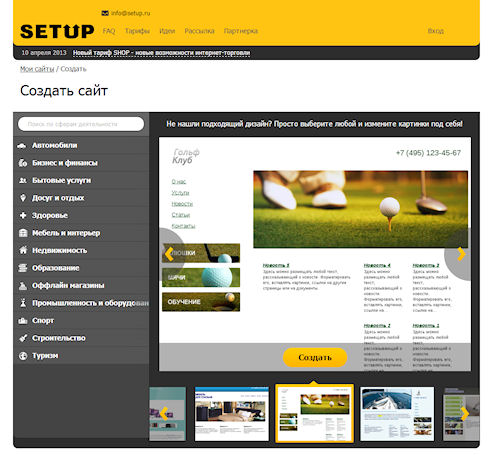
Task: Open the Бизнес и финансы category
Action: pos(81,163)
